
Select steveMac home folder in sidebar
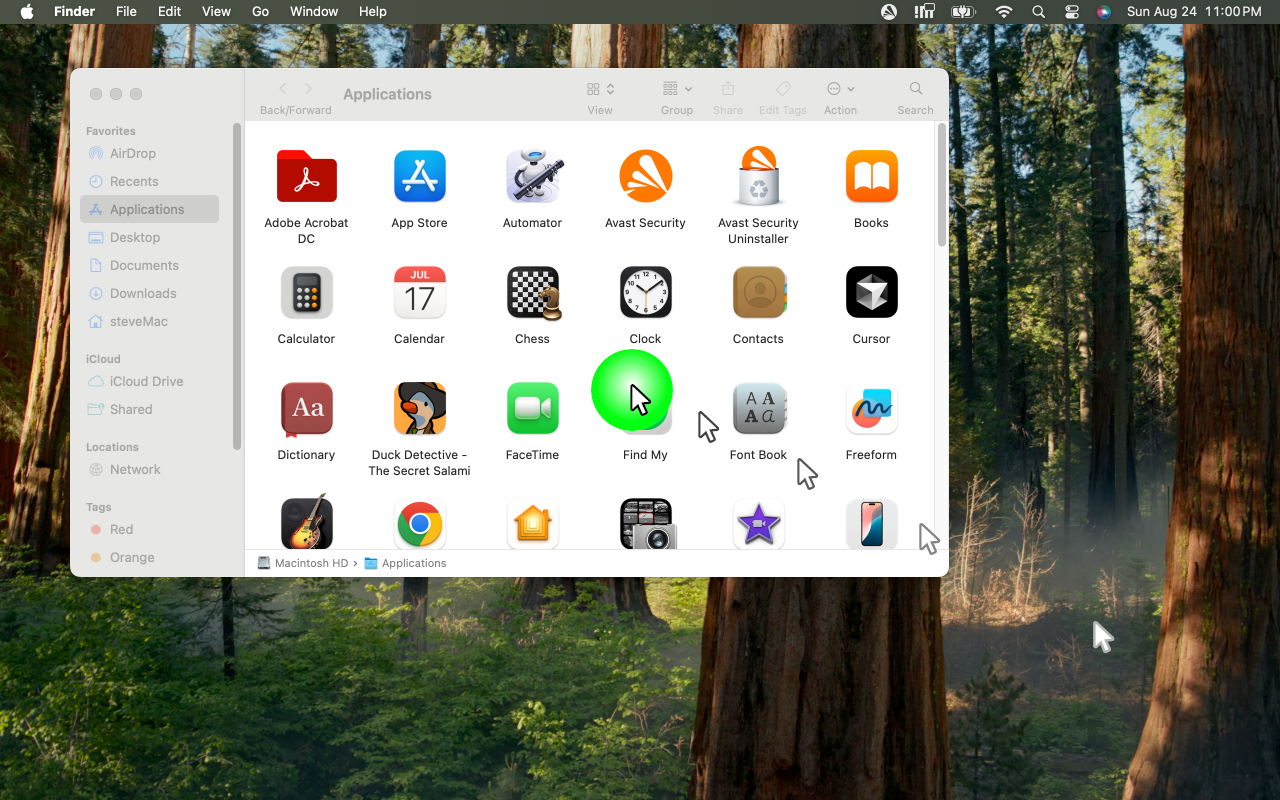pos(149,321)
